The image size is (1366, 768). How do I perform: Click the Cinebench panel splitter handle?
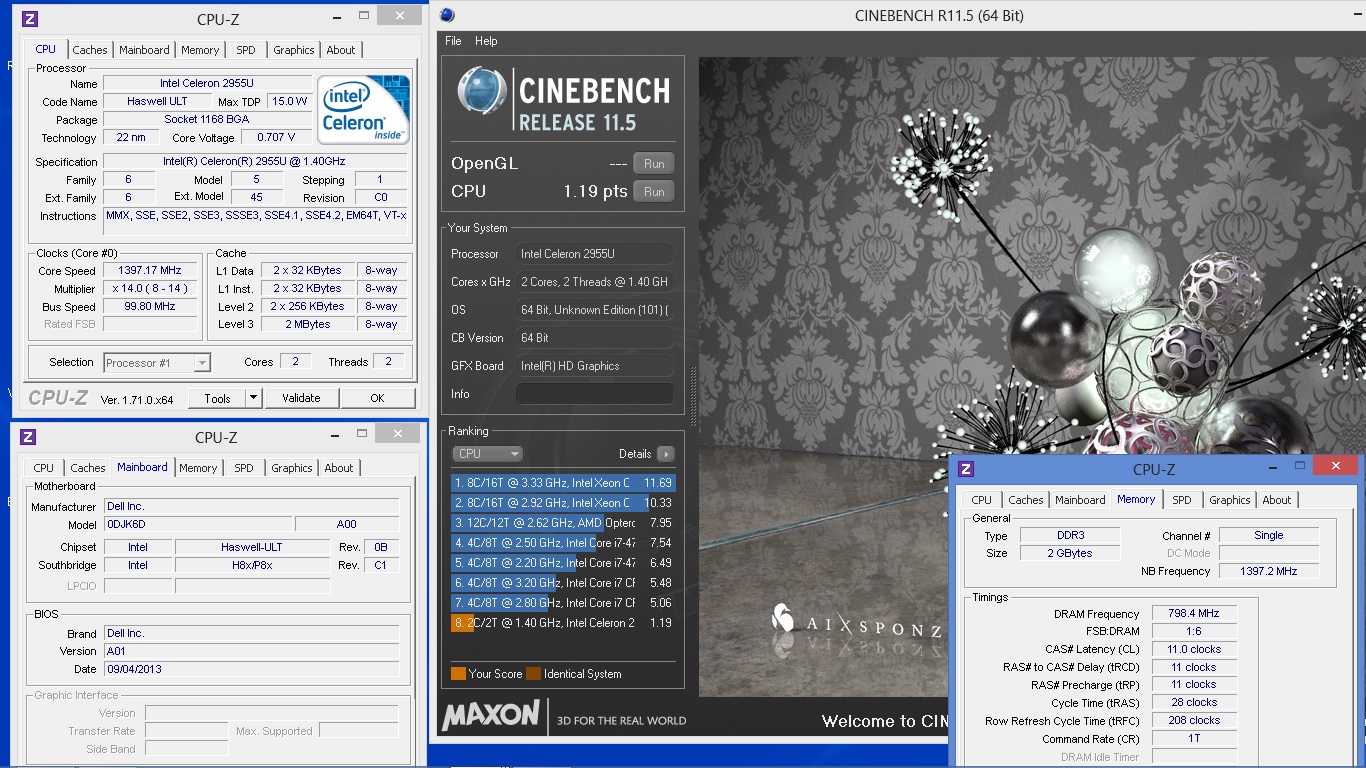click(692, 397)
